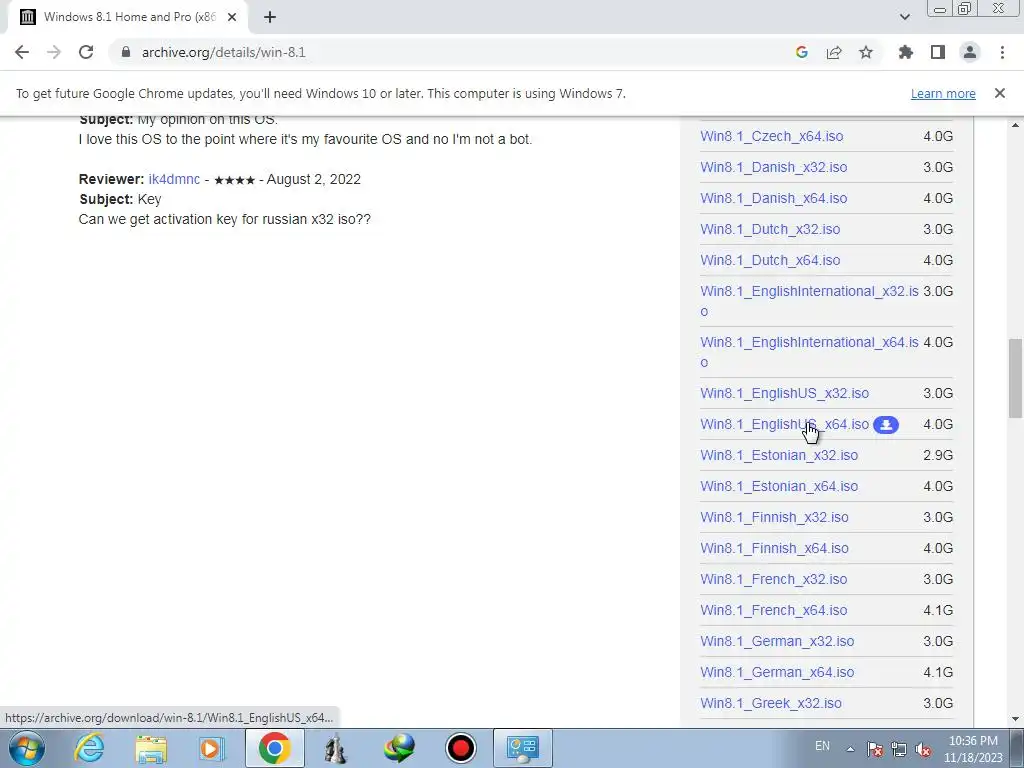Close the Windows 8.1 tab
Screen dimensions: 1024x768
tap(232, 17)
